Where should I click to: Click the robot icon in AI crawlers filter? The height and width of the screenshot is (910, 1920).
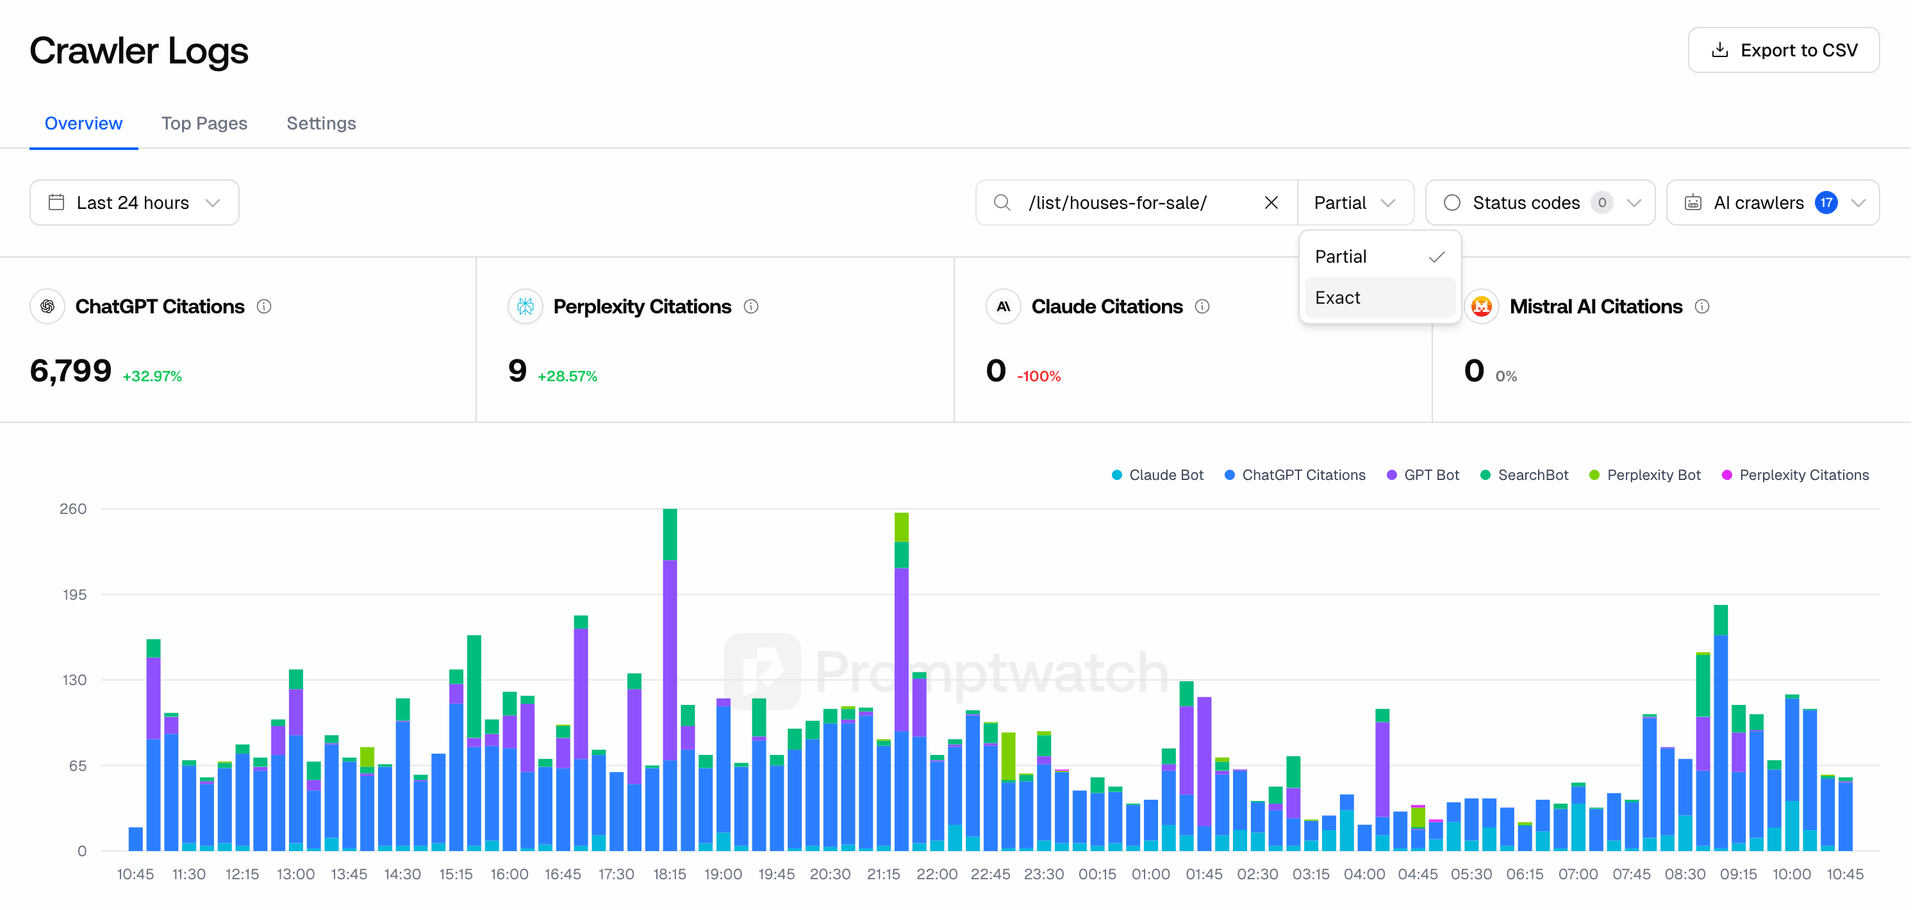point(1692,202)
